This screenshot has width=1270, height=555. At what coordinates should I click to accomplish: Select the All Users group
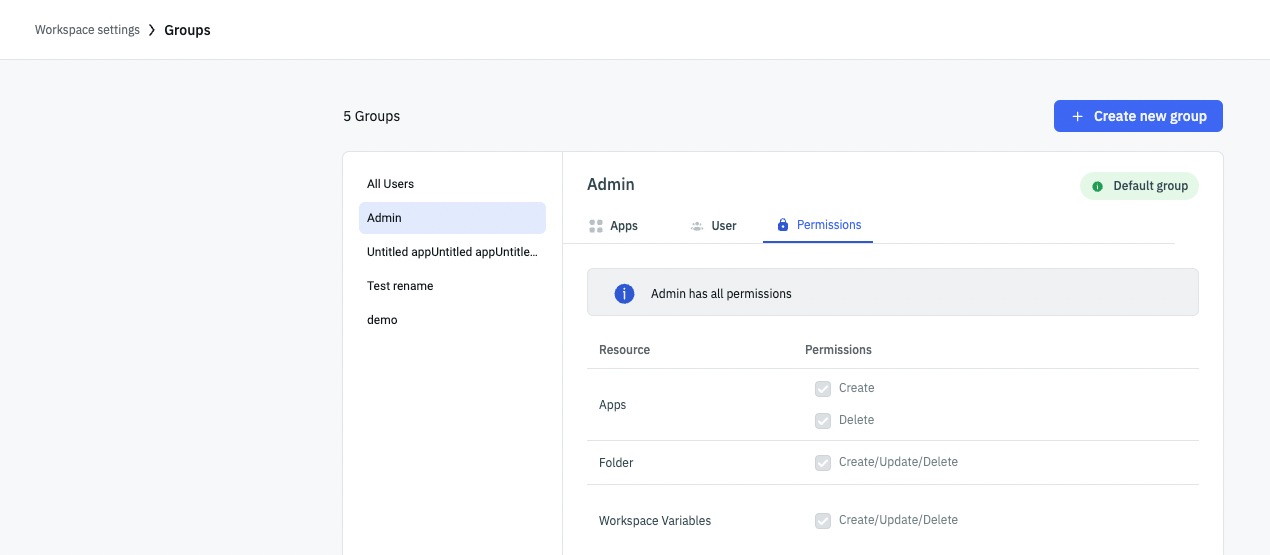tap(390, 184)
